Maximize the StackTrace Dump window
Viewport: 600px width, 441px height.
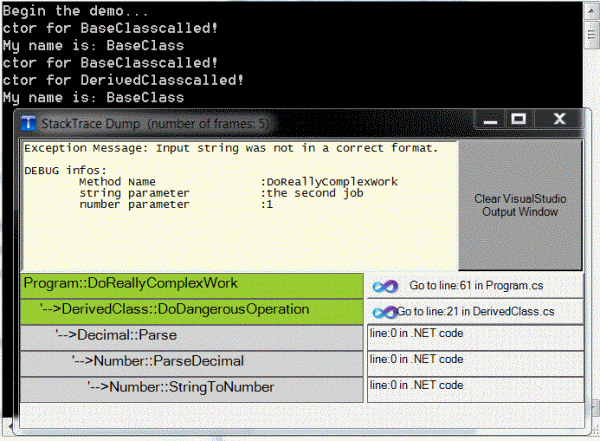tap(518, 121)
